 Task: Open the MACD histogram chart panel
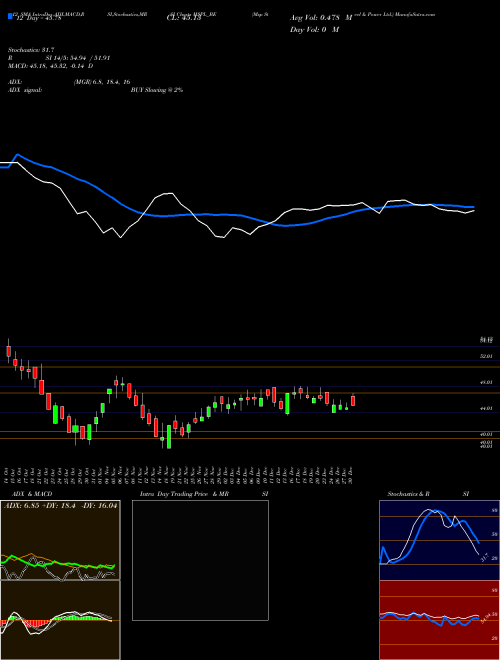(x=60, y=620)
